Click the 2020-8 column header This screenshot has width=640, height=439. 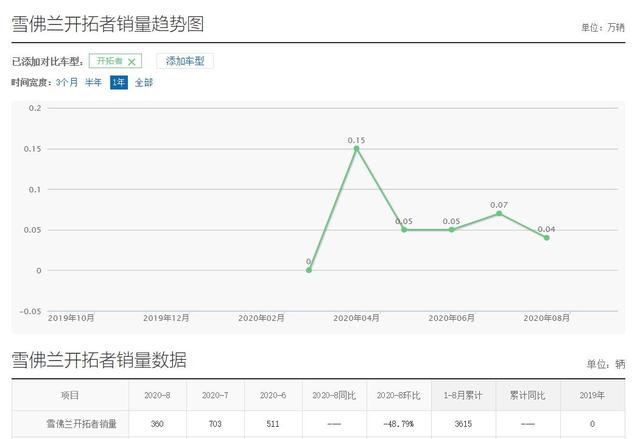(x=157, y=395)
